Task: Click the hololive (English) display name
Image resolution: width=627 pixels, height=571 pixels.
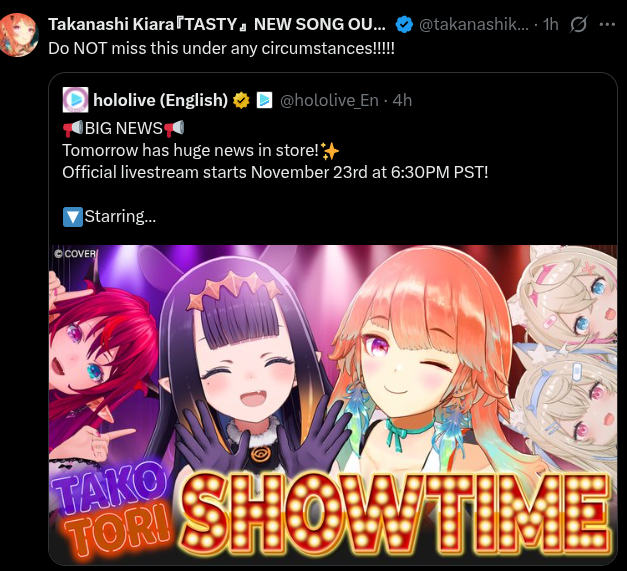Action: [160, 100]
